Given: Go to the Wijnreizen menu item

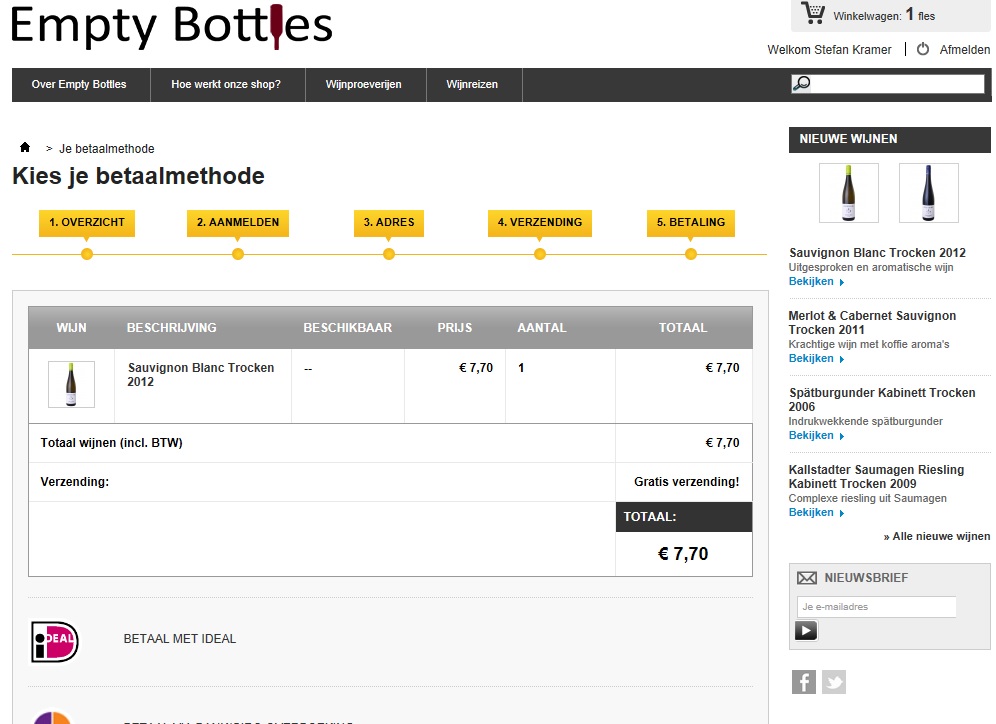Looking at the screenshot, I should pyautogui.click(x=472, y=85).
